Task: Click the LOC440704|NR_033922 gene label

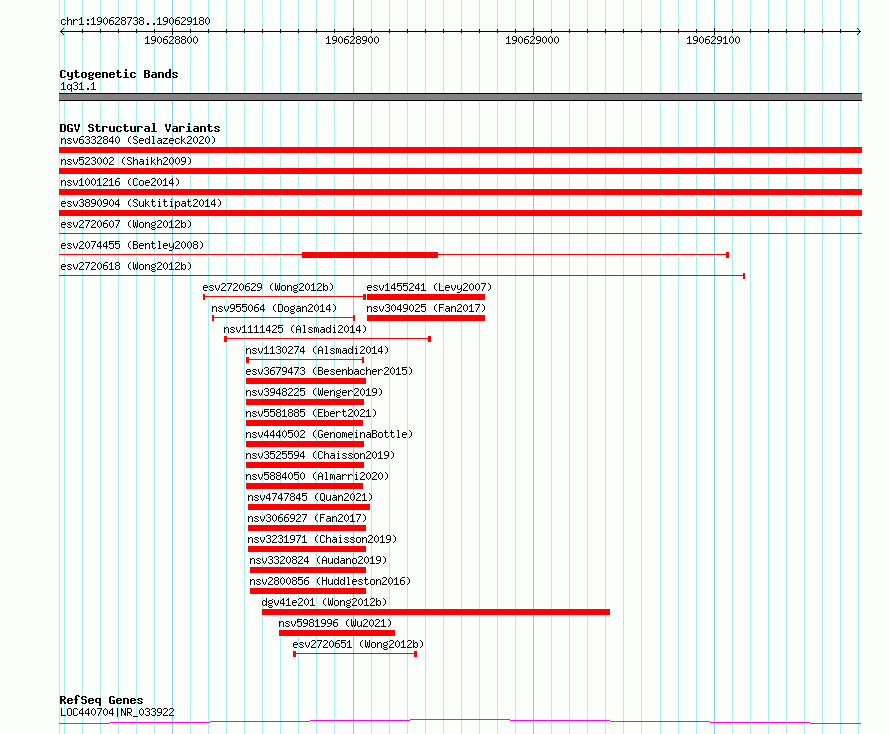Action: point(117,712)
